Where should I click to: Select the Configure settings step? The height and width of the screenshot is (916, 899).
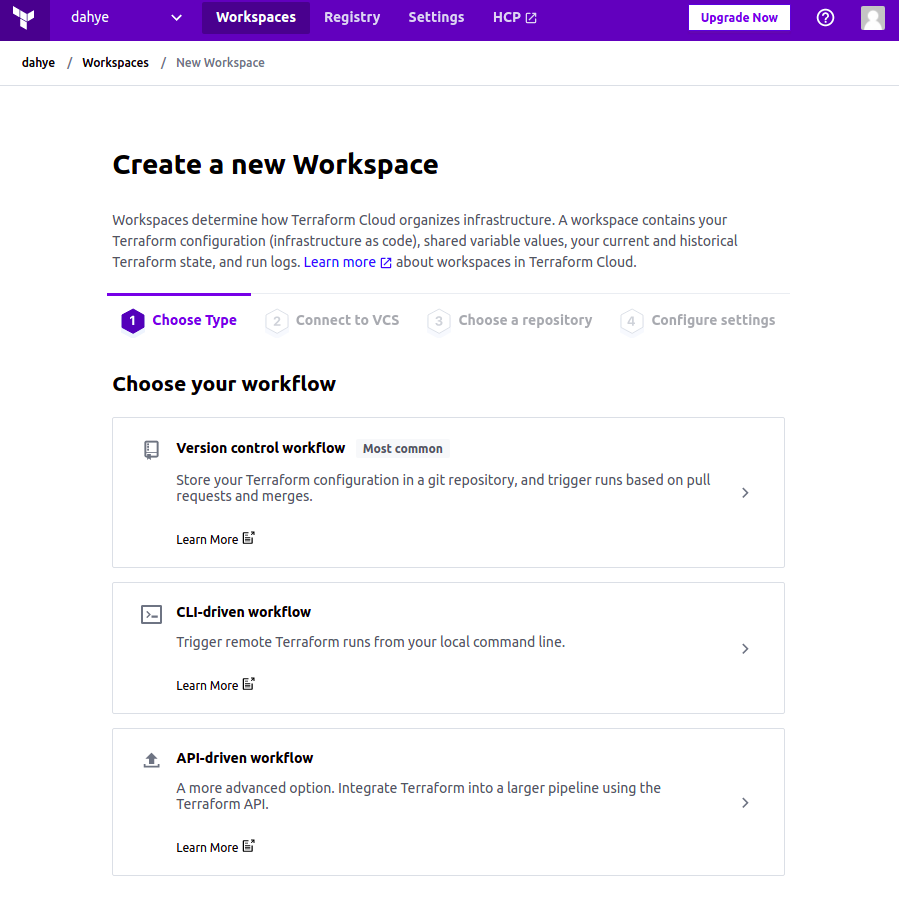point(697,320)
